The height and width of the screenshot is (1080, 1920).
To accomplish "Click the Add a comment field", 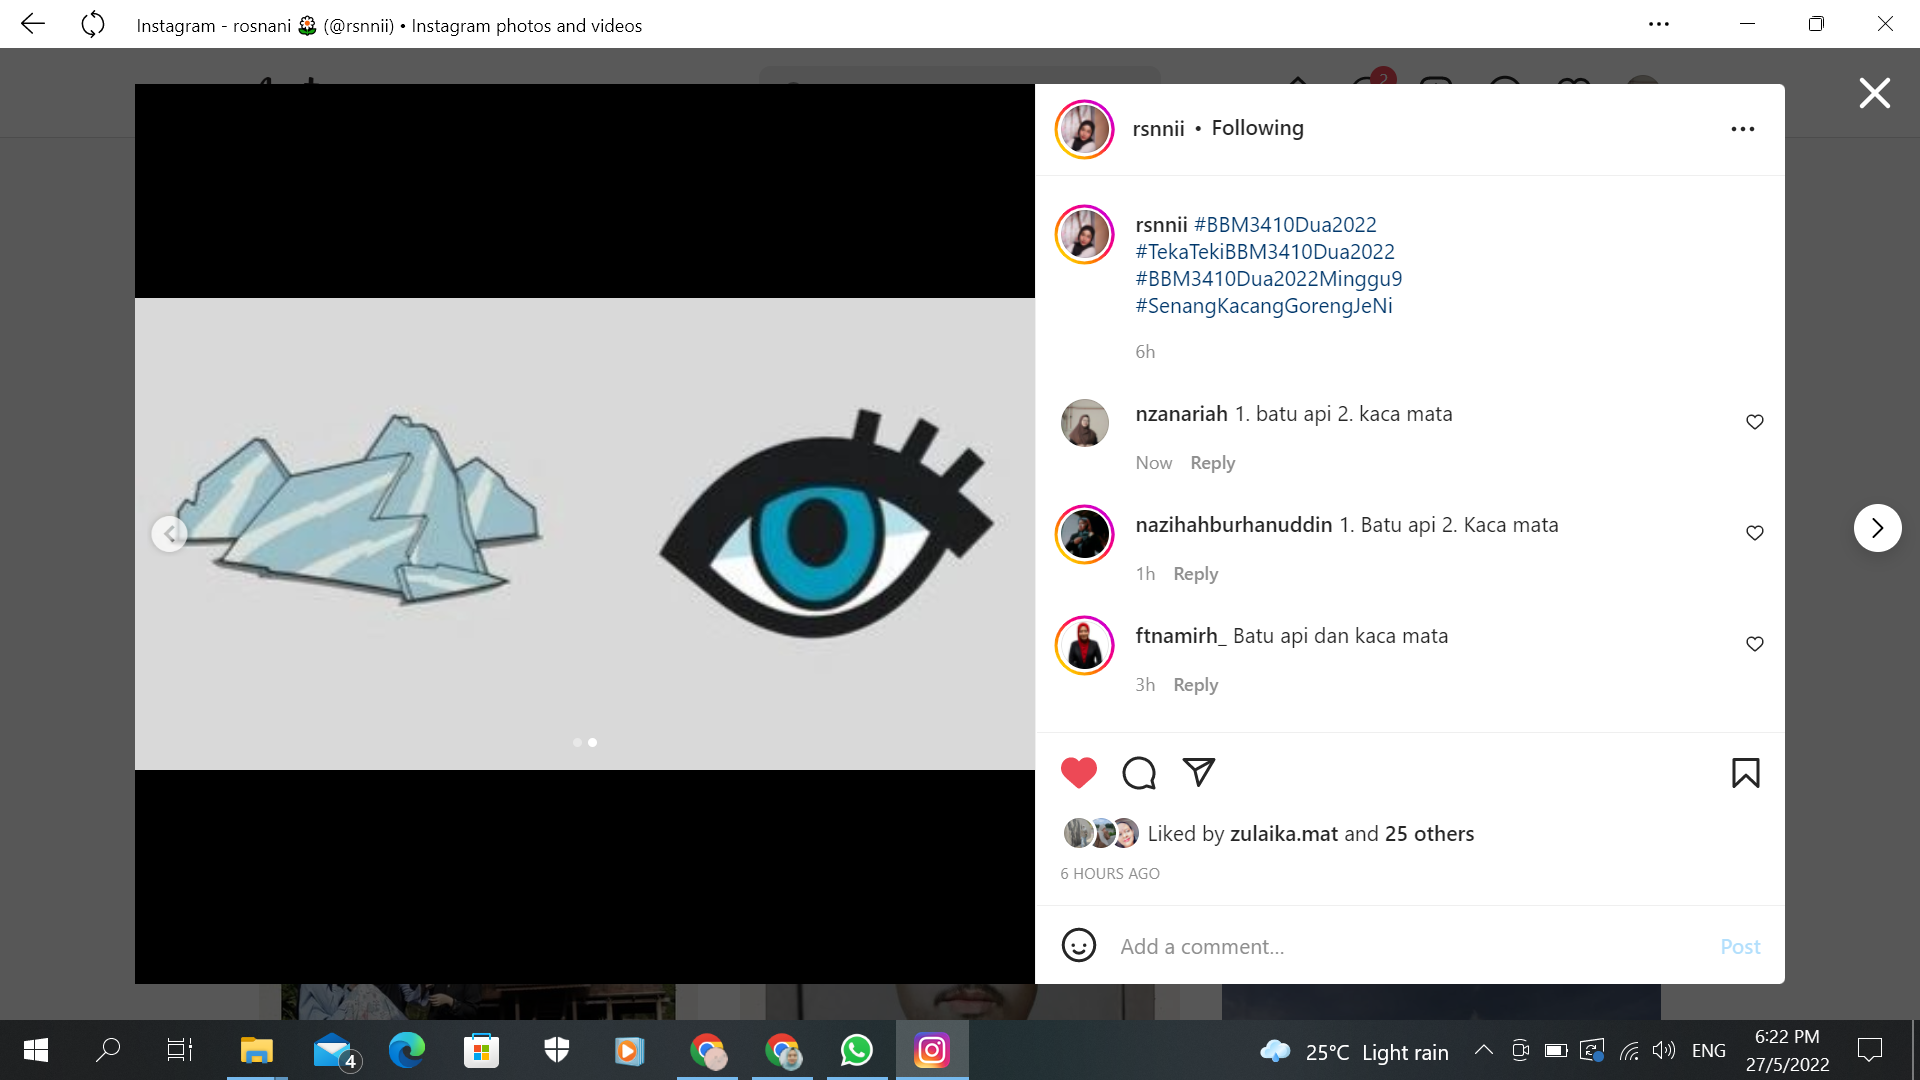I will 1400,946.
